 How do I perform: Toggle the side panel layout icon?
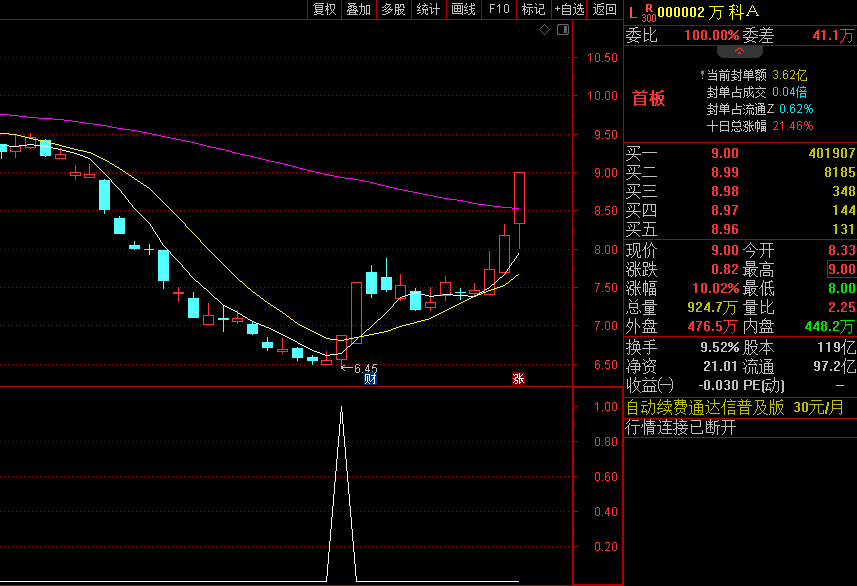tap(563, 30)
